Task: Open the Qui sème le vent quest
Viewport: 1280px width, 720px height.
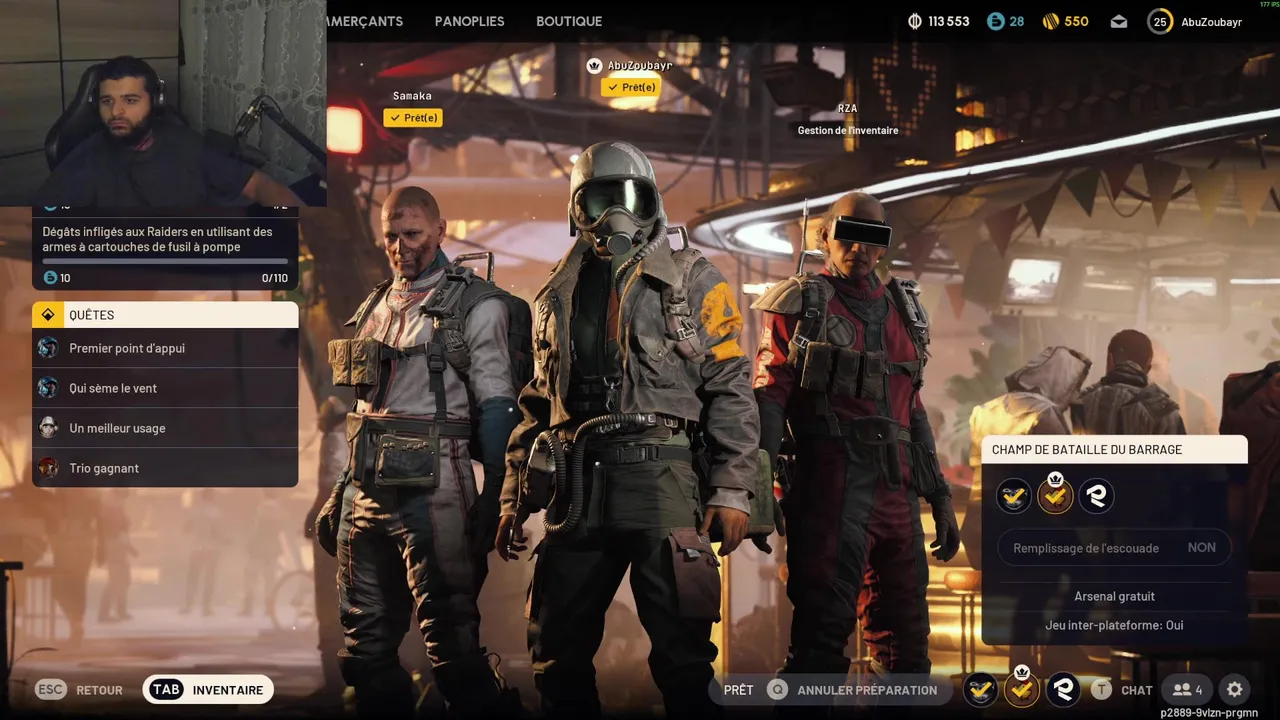Action: [x=165, y=388]
